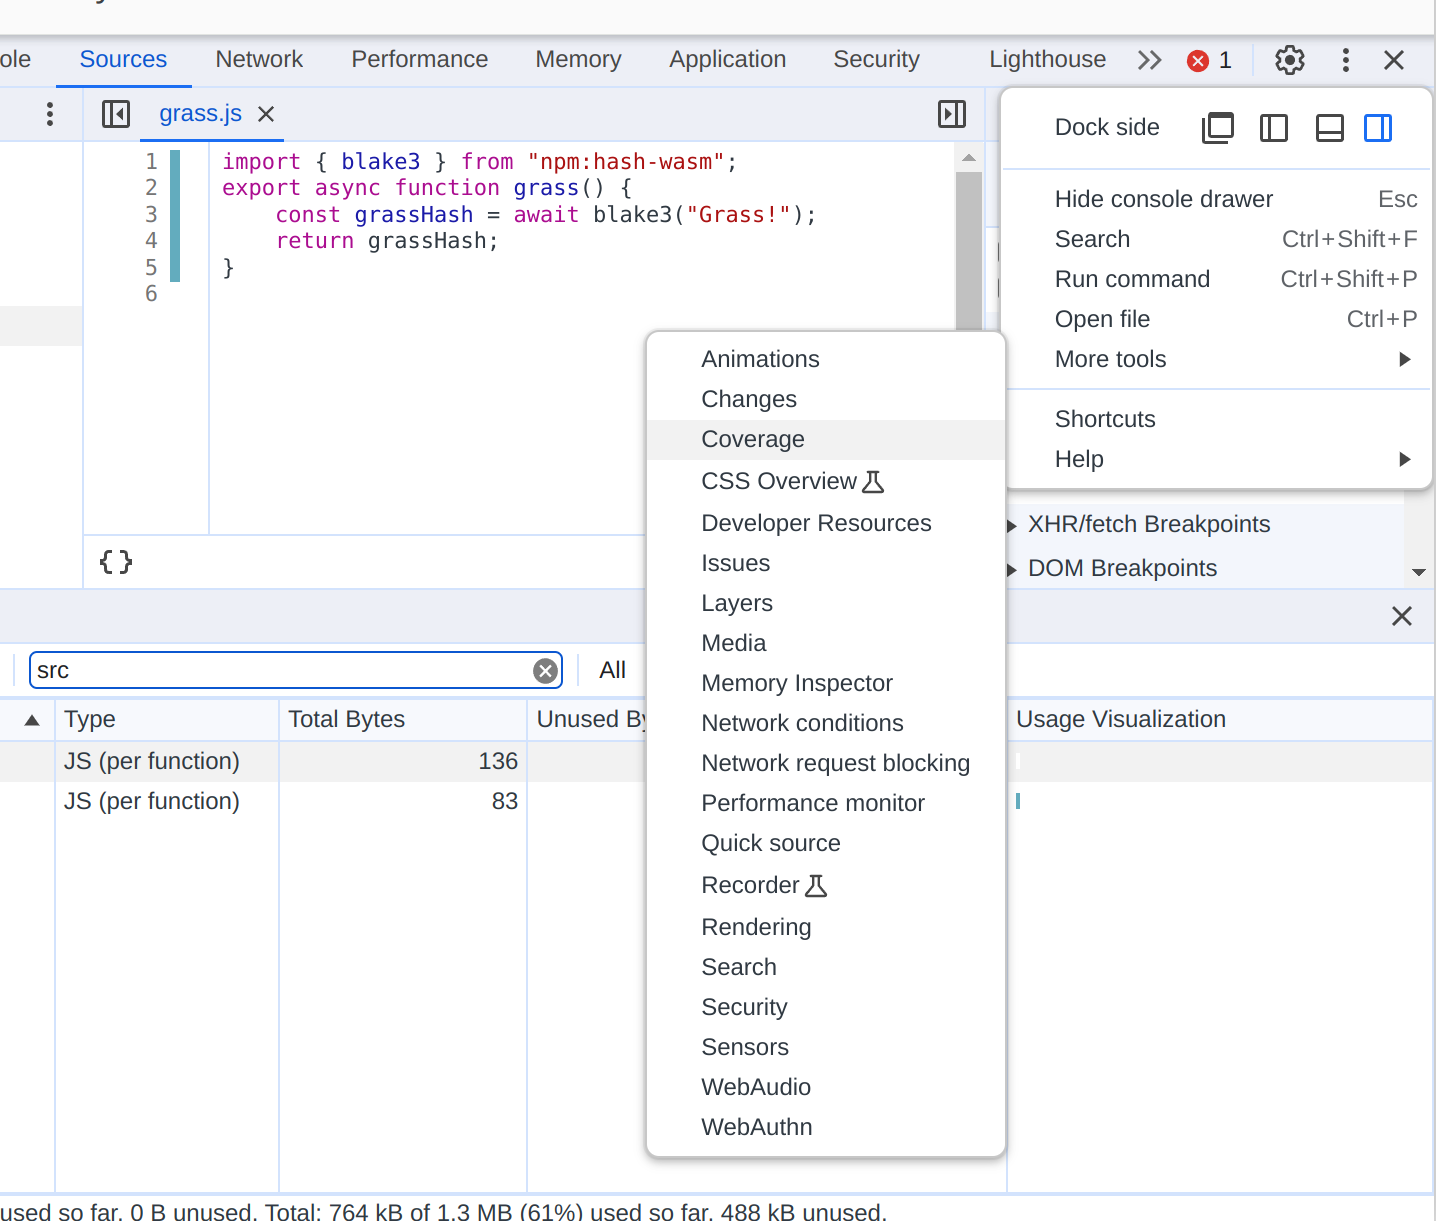This screenshot has height=1221, width=1436.
Task: Open DevTools settings gear
Action: coord(1290,60)
